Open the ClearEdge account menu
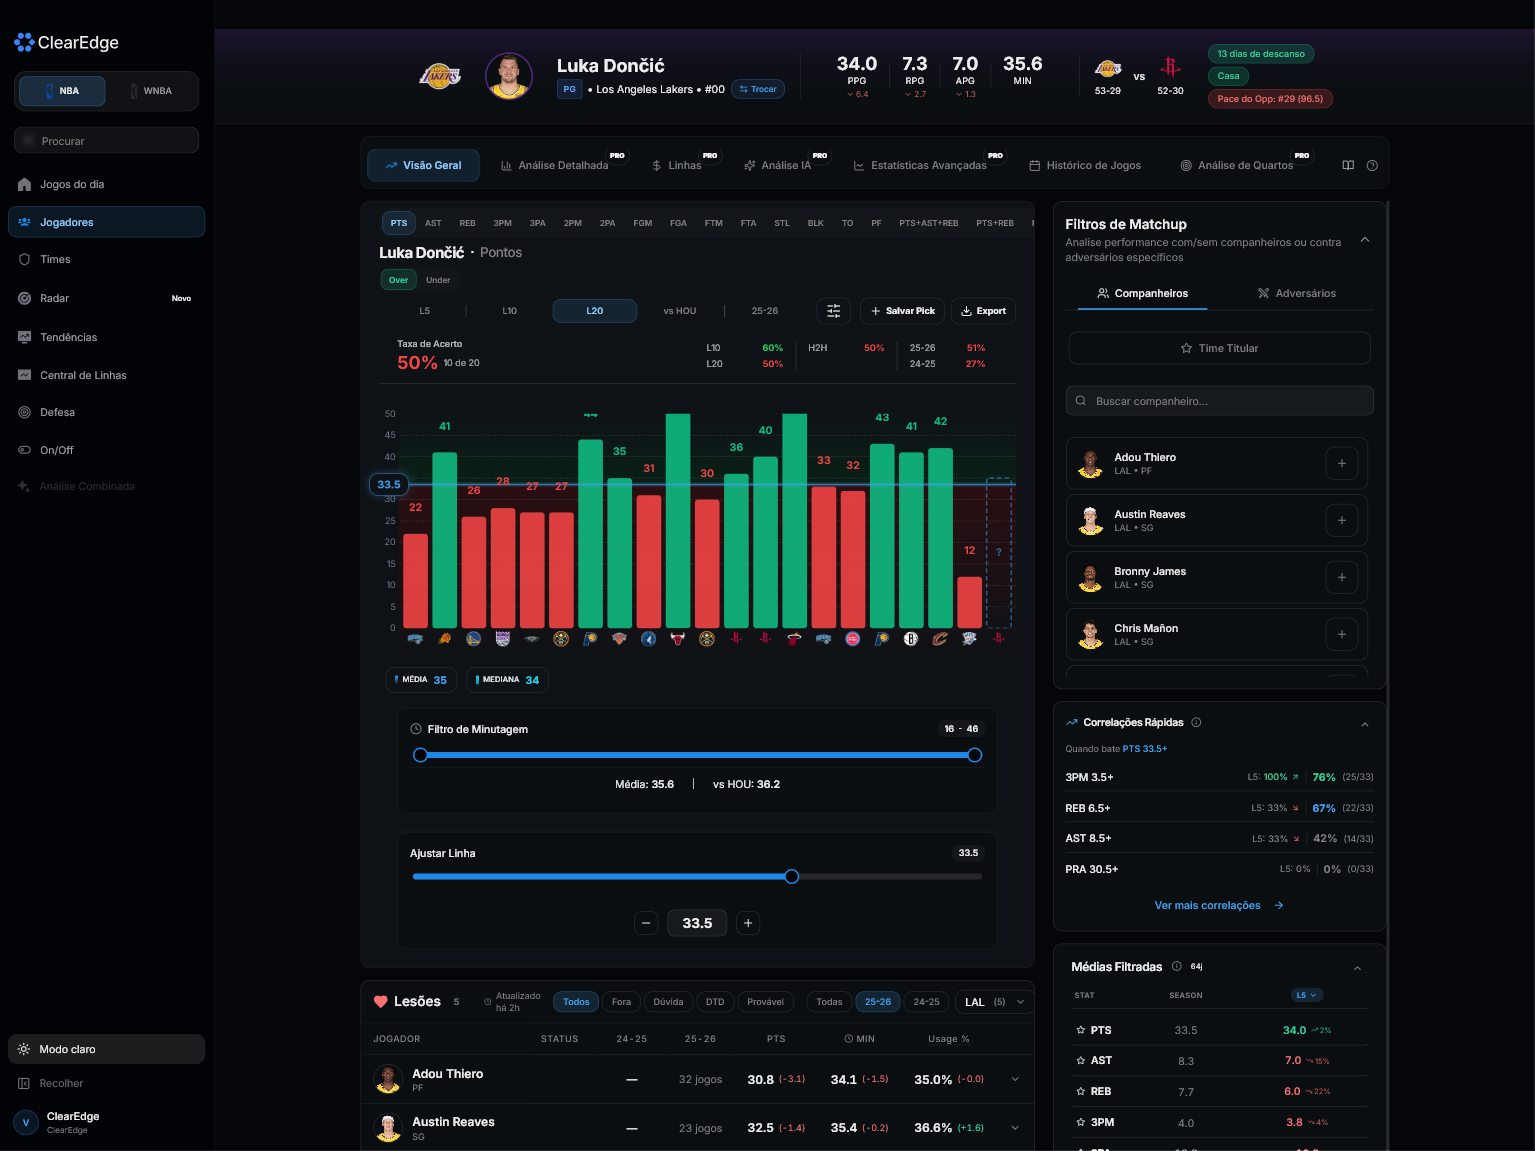Screen dimensions: 1535x1151 (106, 1122)
